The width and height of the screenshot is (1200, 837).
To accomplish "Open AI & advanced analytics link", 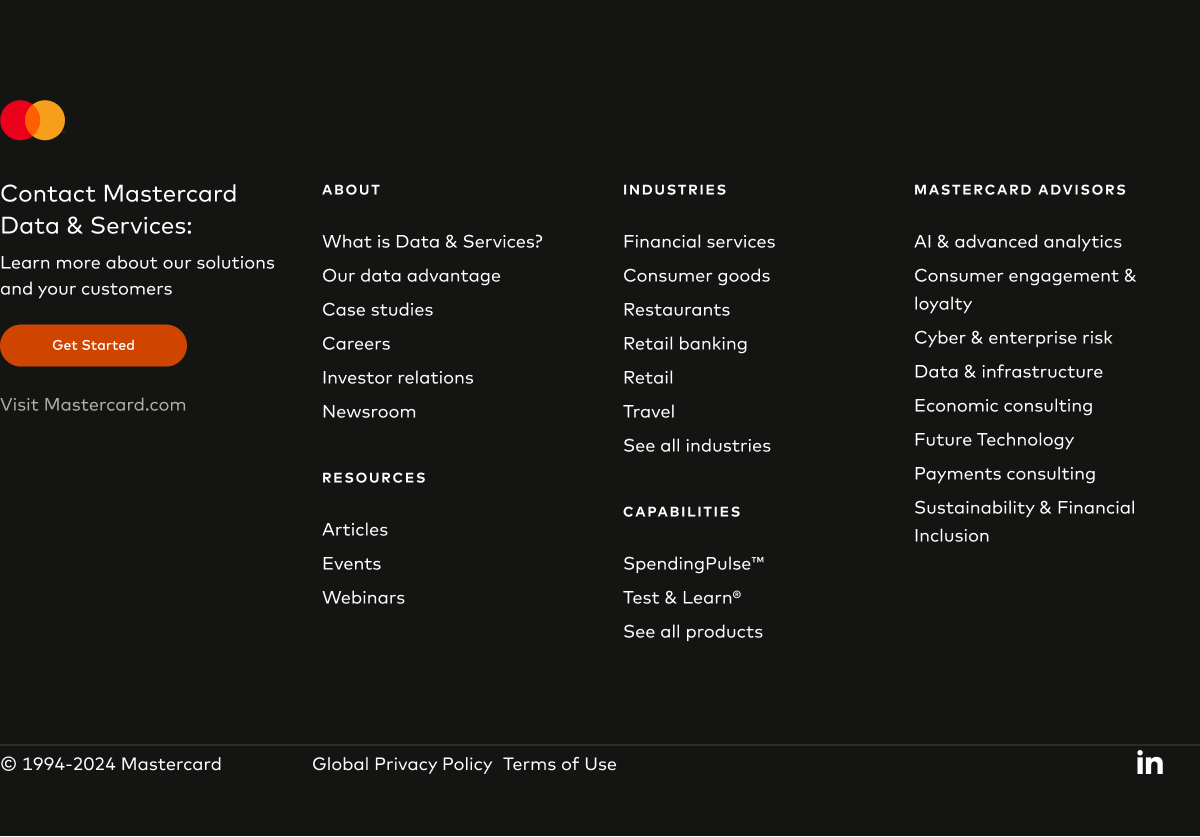I will tap(1017, 242).
